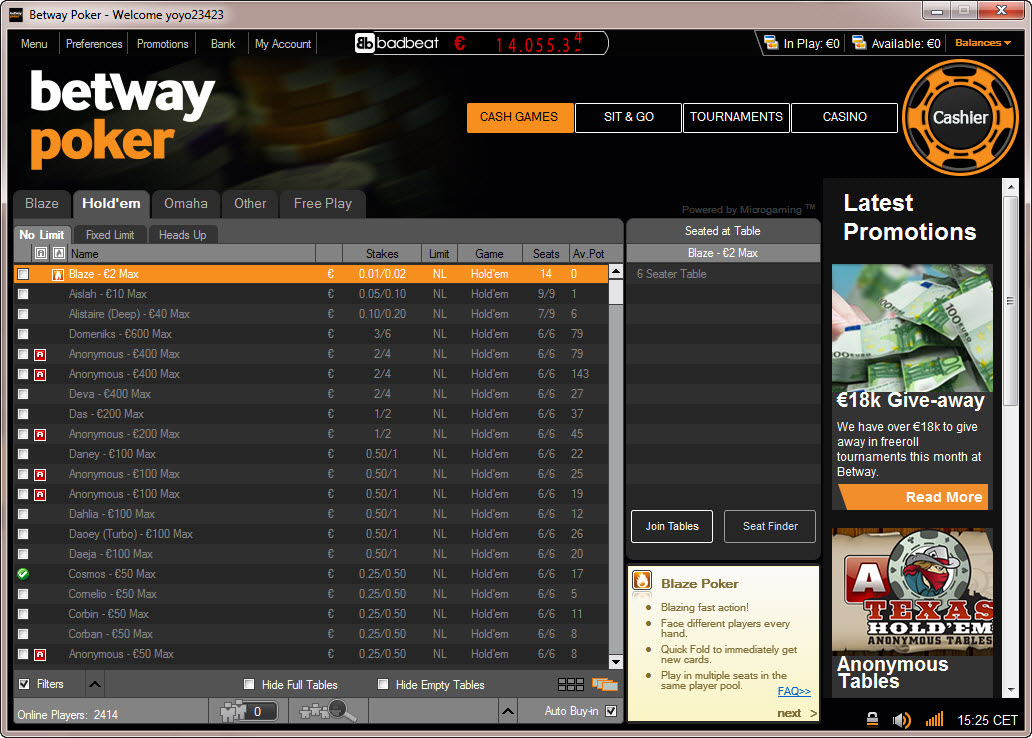Enable the Hide Empty Tables checkbox

383,685
